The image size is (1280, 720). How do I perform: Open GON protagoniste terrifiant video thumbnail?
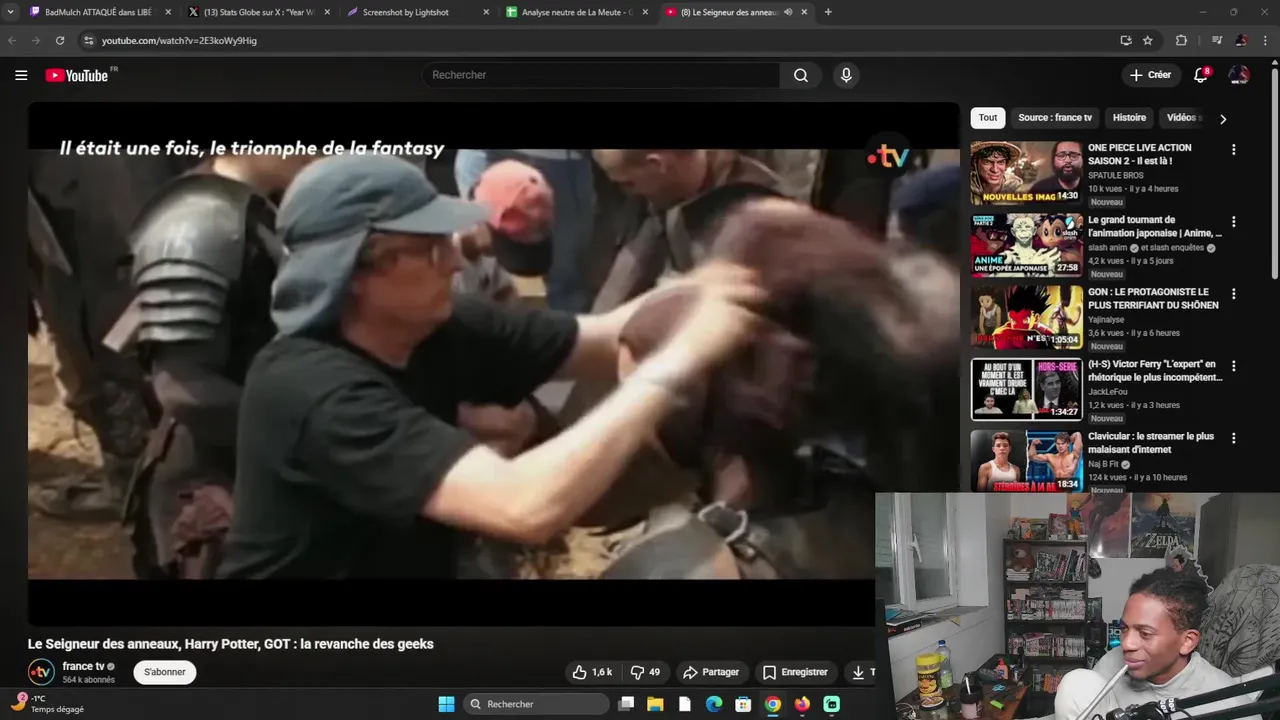click(x=1026, y=317)
